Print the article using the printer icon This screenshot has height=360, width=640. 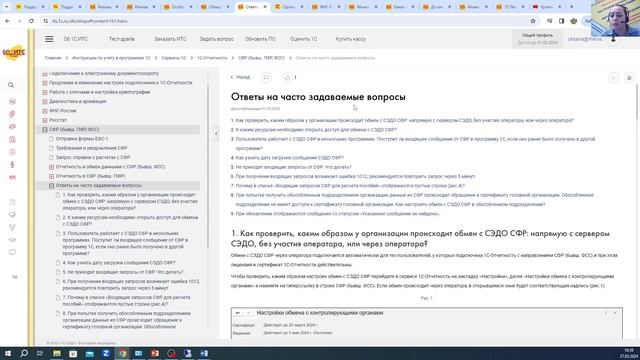tap(629, 78)
